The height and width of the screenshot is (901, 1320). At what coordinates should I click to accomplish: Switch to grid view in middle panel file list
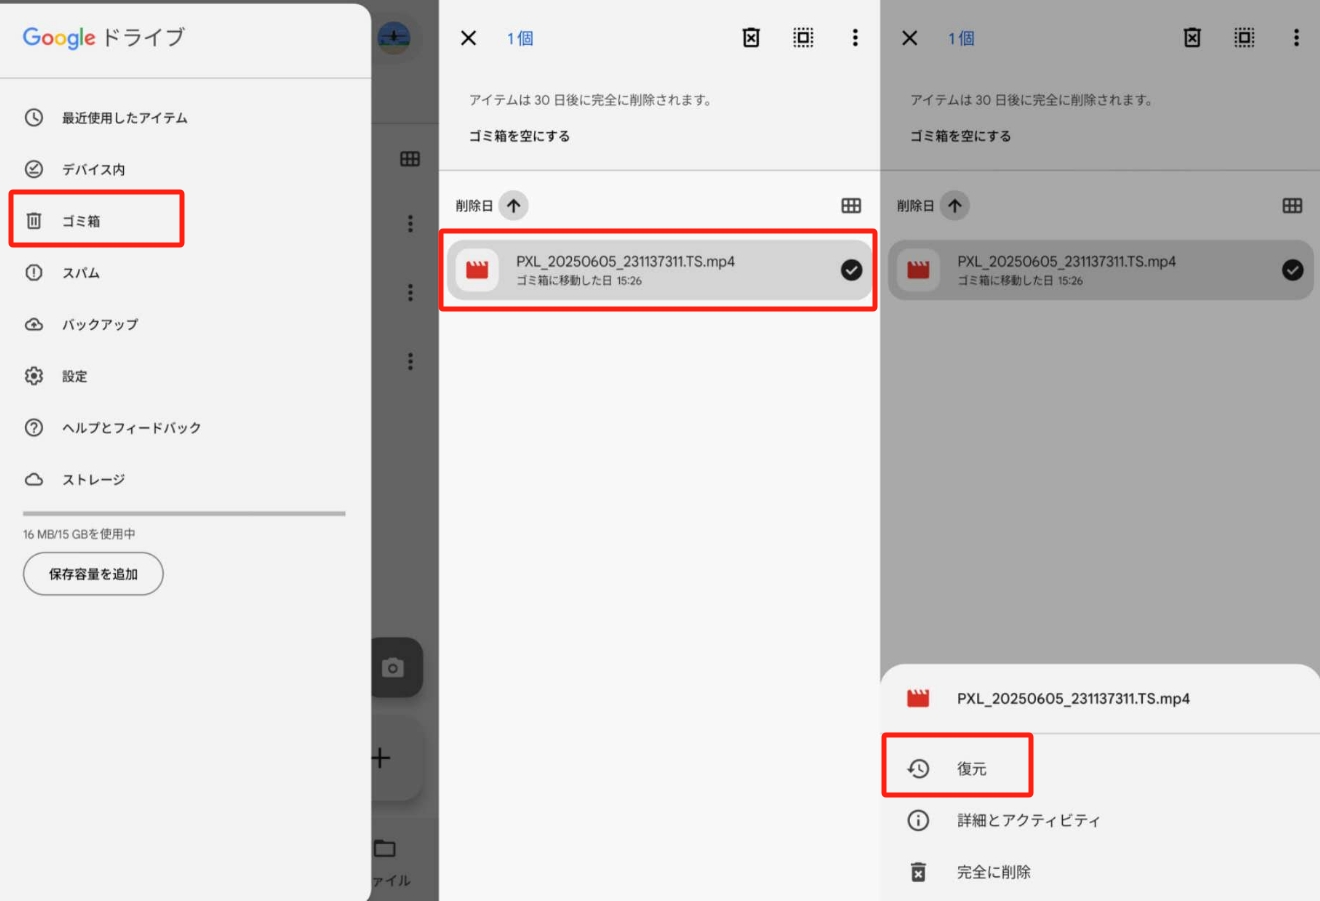click(851, 206)
